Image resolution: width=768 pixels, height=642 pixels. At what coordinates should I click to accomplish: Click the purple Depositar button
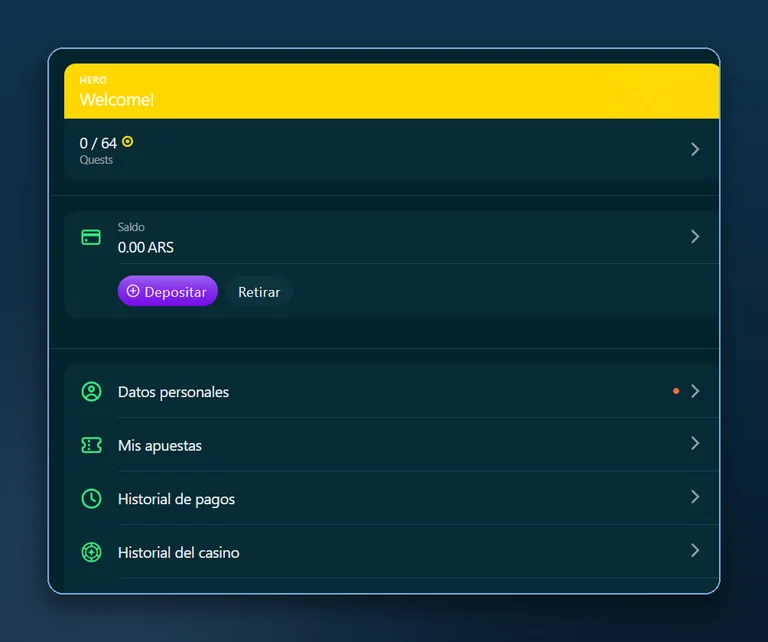[x=168, y=291]
